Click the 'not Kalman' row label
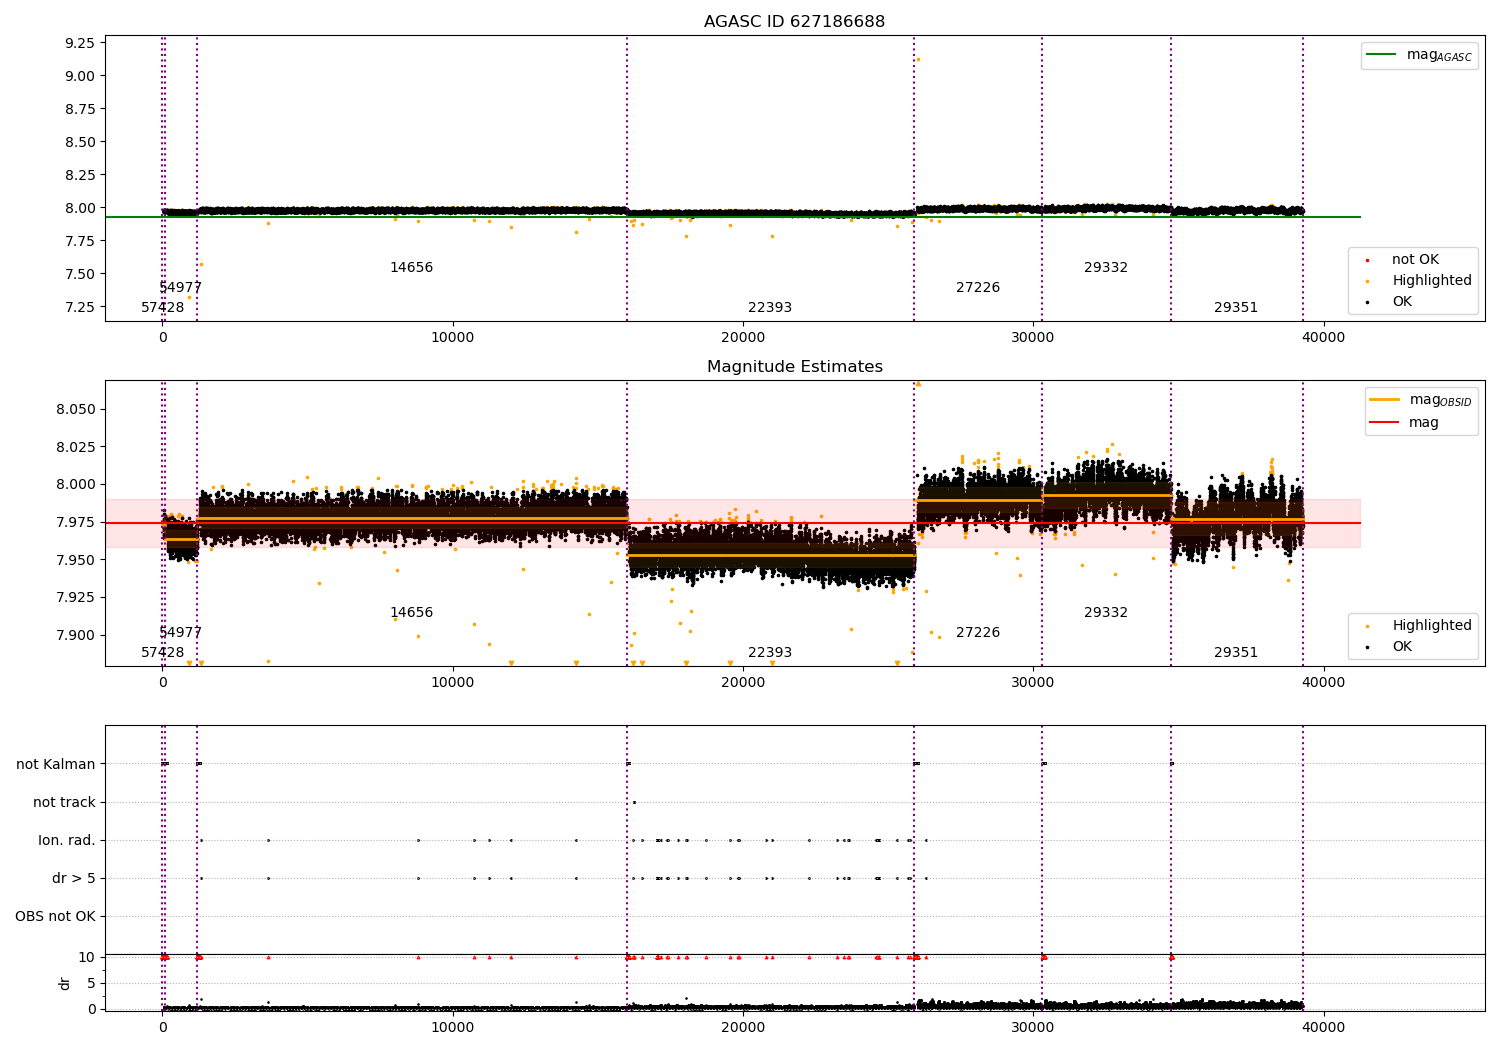This screenshot has width=1500, height=1050. coord(56,764)
